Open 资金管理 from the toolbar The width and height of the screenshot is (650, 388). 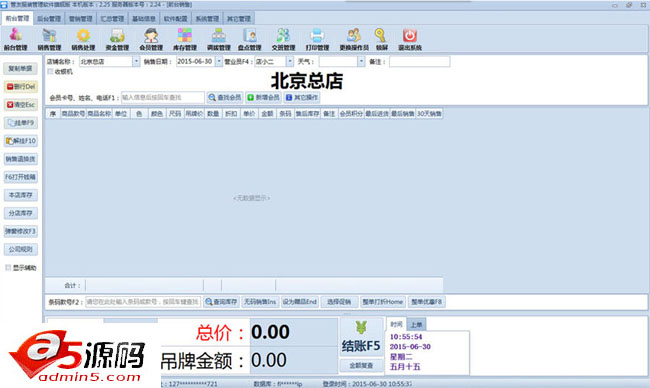pyautogui.click(x=117, y=39)
